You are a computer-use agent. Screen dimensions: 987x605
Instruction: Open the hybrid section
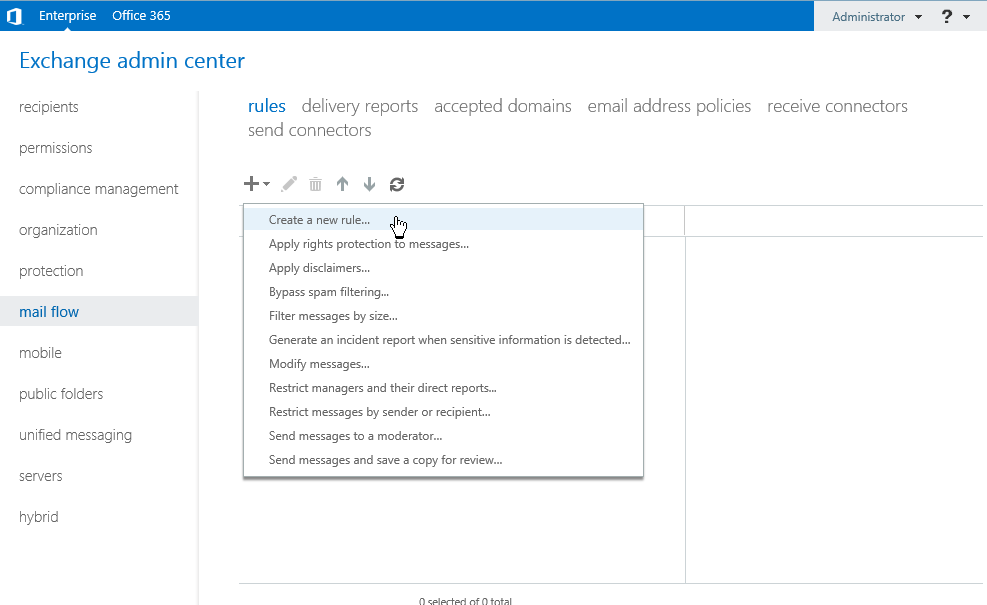38,517
